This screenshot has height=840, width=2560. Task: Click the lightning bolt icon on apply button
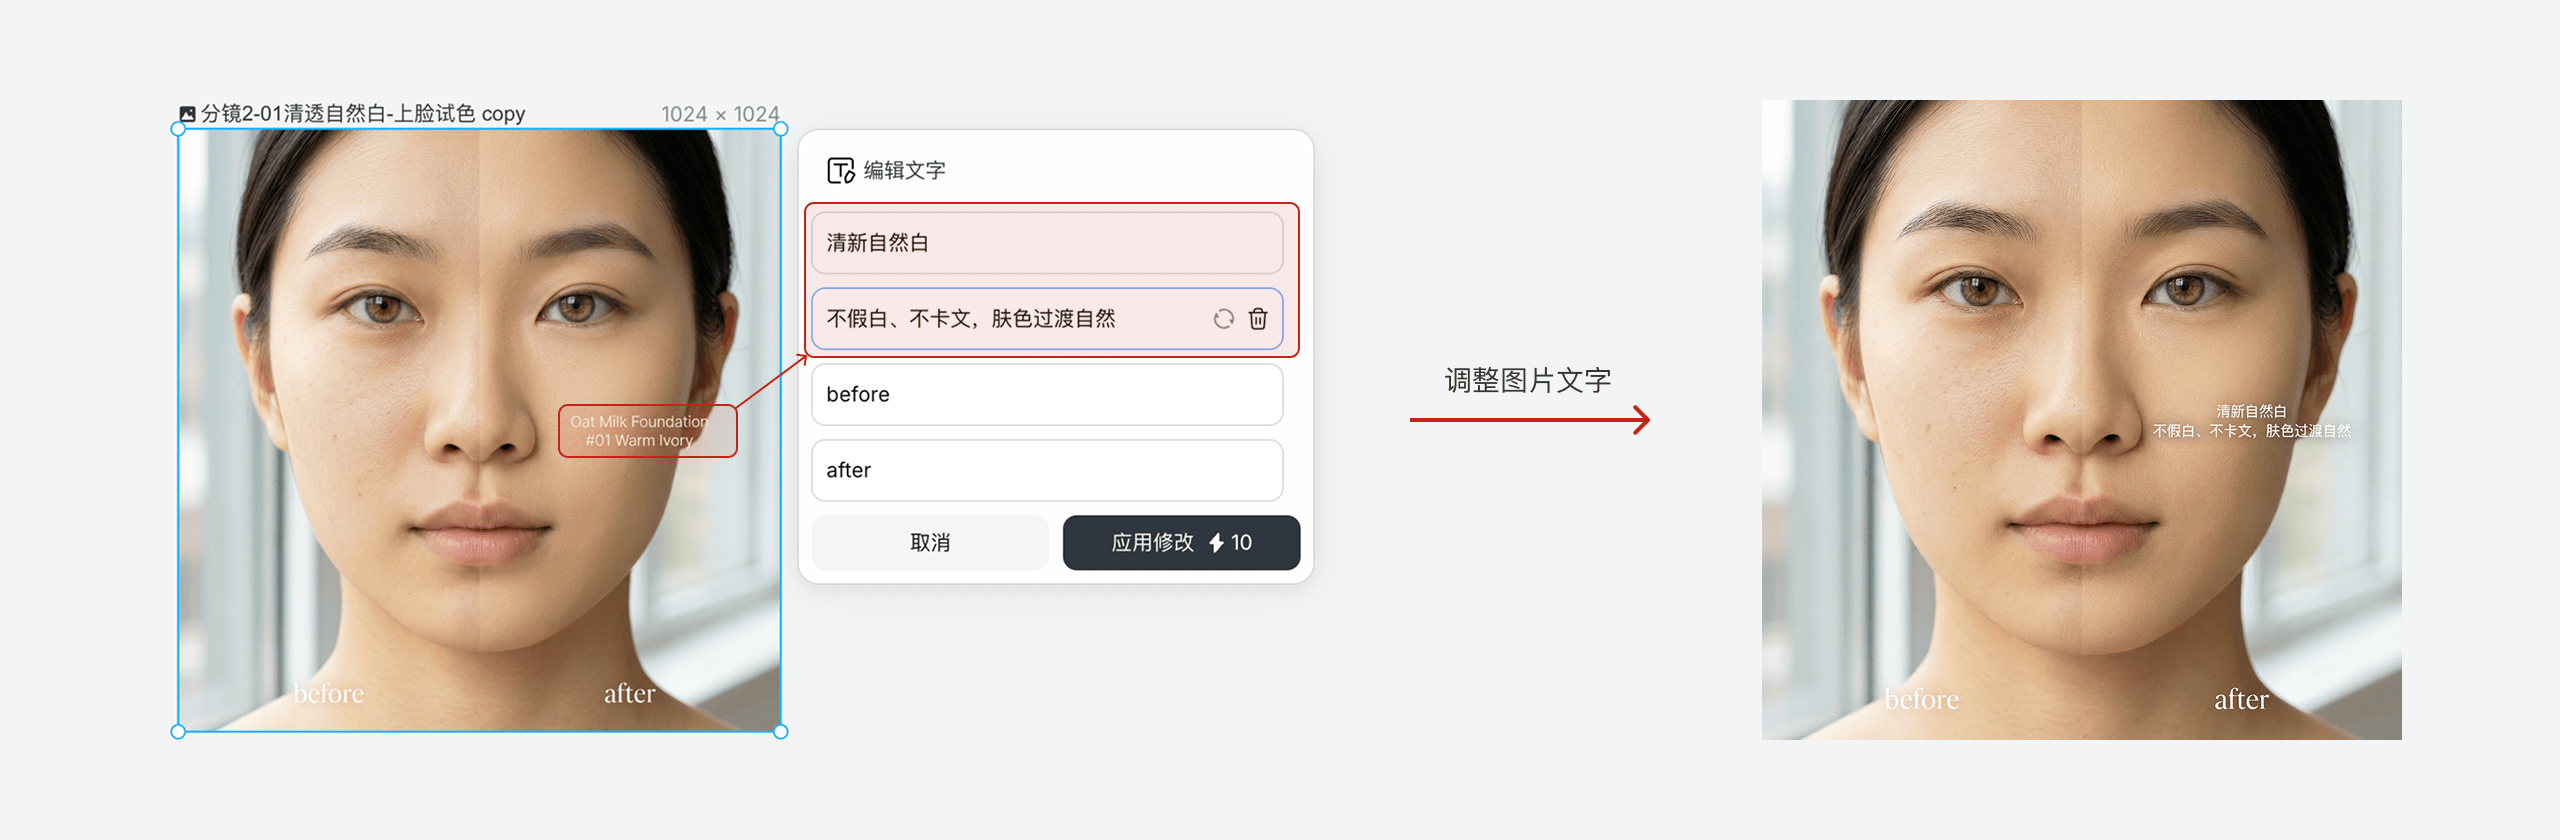(x=1216, y=543)
